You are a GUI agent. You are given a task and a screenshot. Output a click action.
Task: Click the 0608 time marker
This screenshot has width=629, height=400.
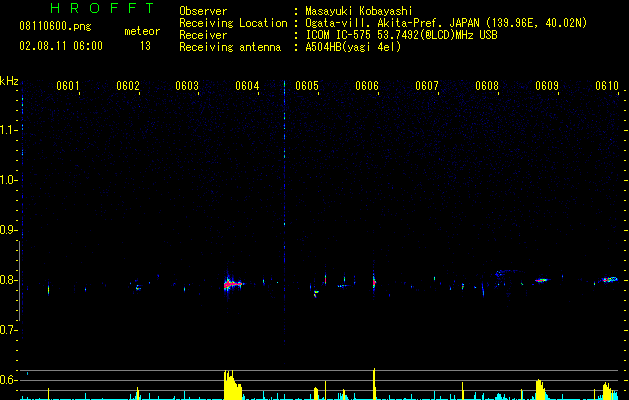pyautogui.click(x=487, y=86)
